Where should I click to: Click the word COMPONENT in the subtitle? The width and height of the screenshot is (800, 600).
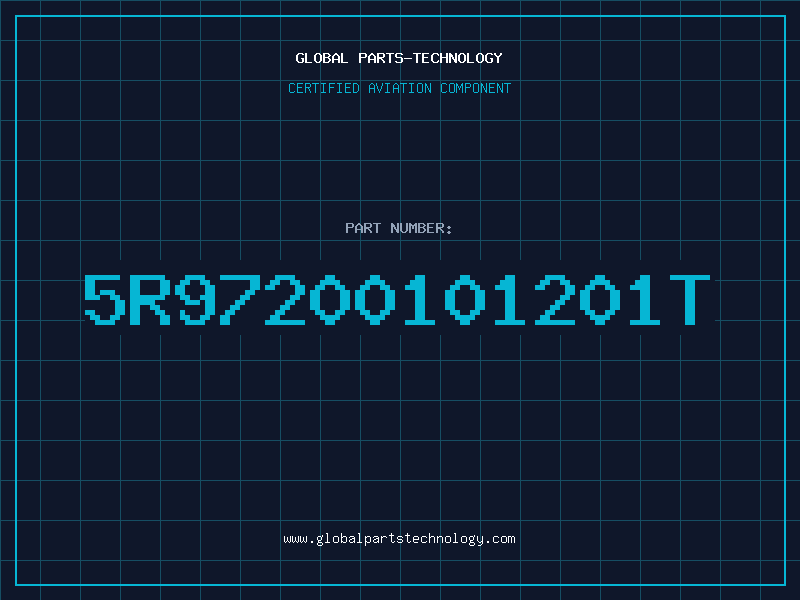click(x=476, y=88)
